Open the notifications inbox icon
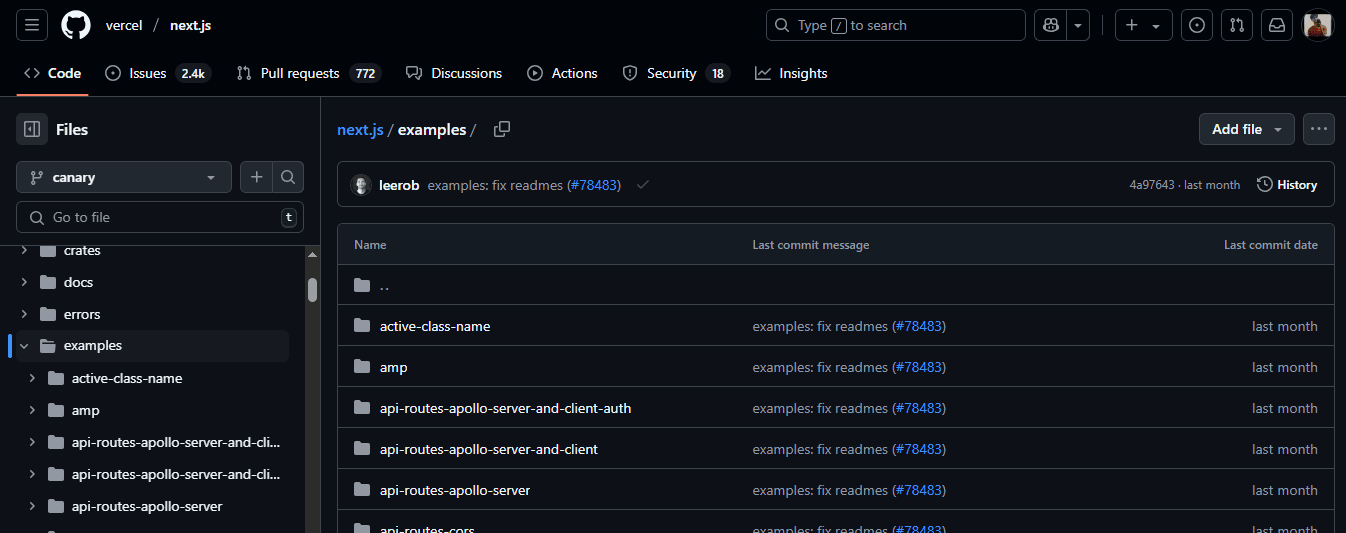Viewport: 1346px width, 533px height. (x=1277, y=25)
